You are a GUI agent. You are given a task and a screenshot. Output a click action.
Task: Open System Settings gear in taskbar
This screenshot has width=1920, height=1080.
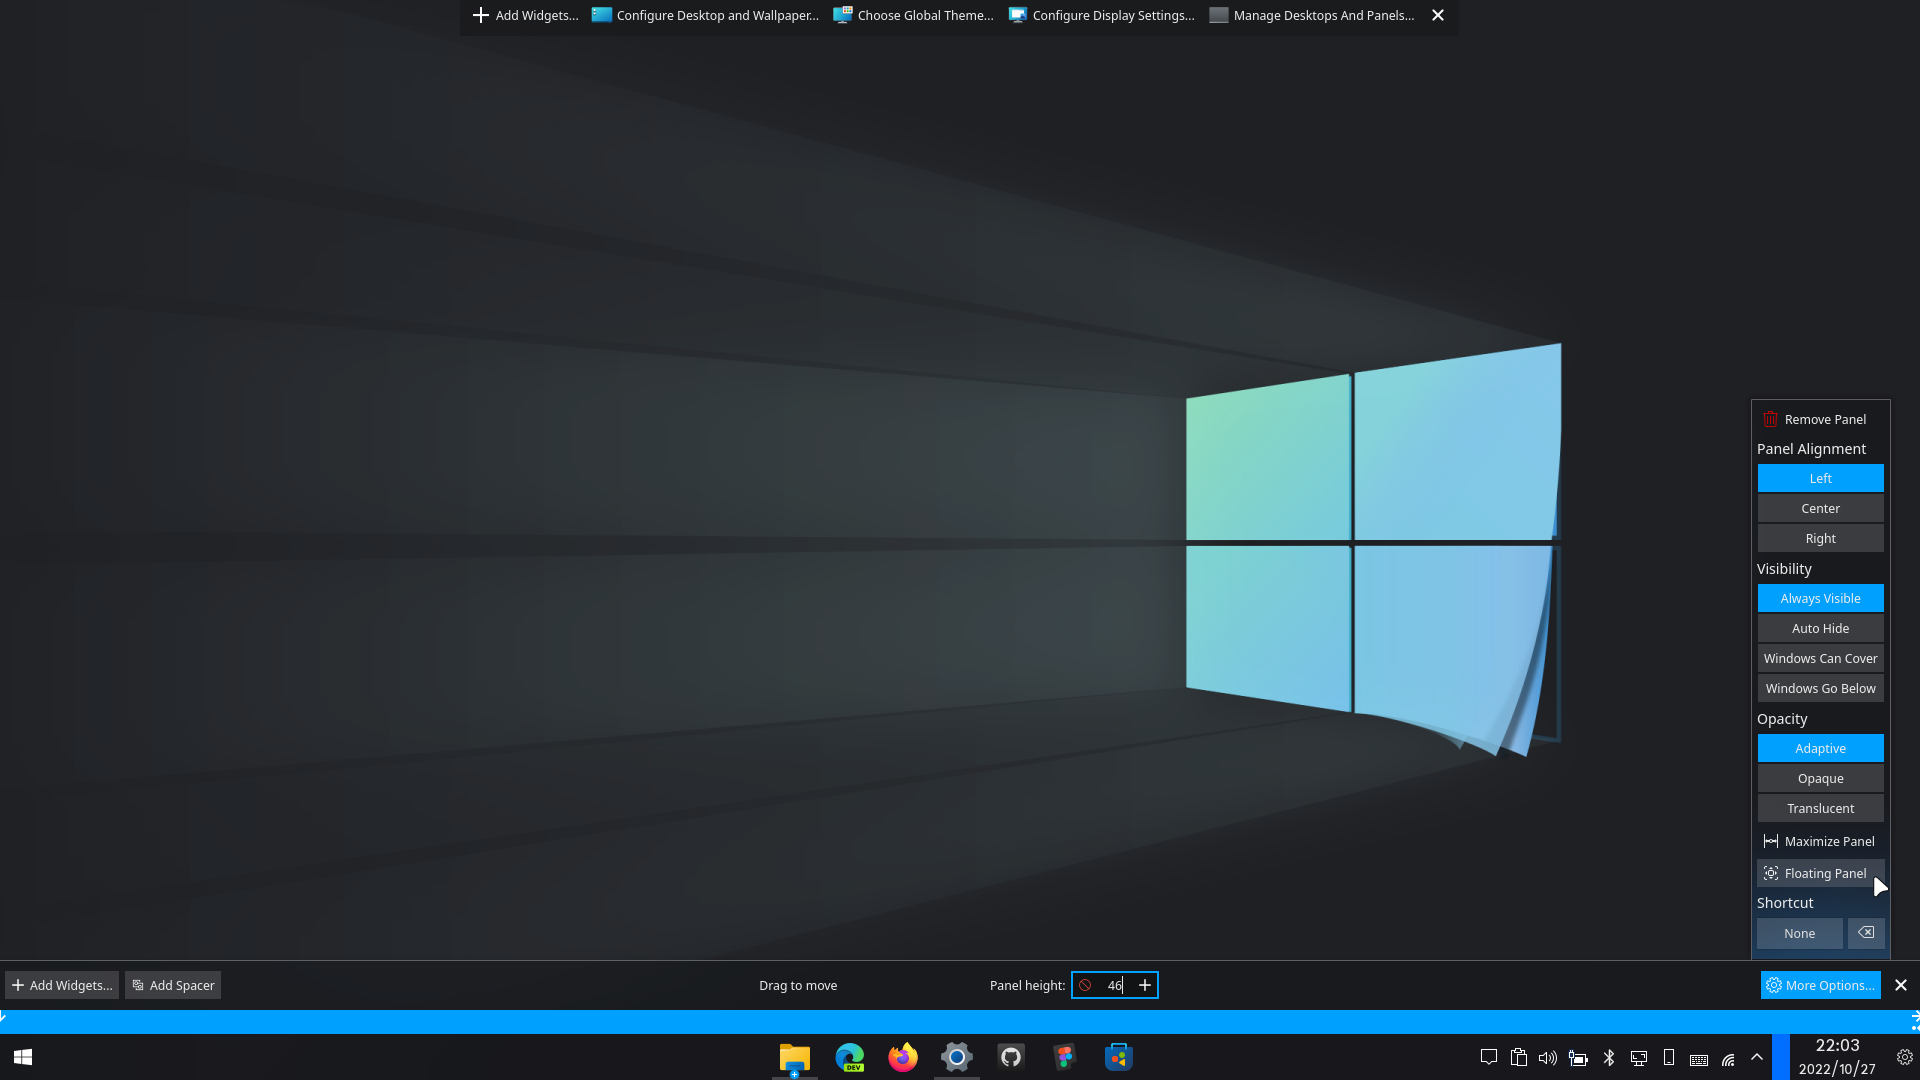click(x=957, y=1058)
